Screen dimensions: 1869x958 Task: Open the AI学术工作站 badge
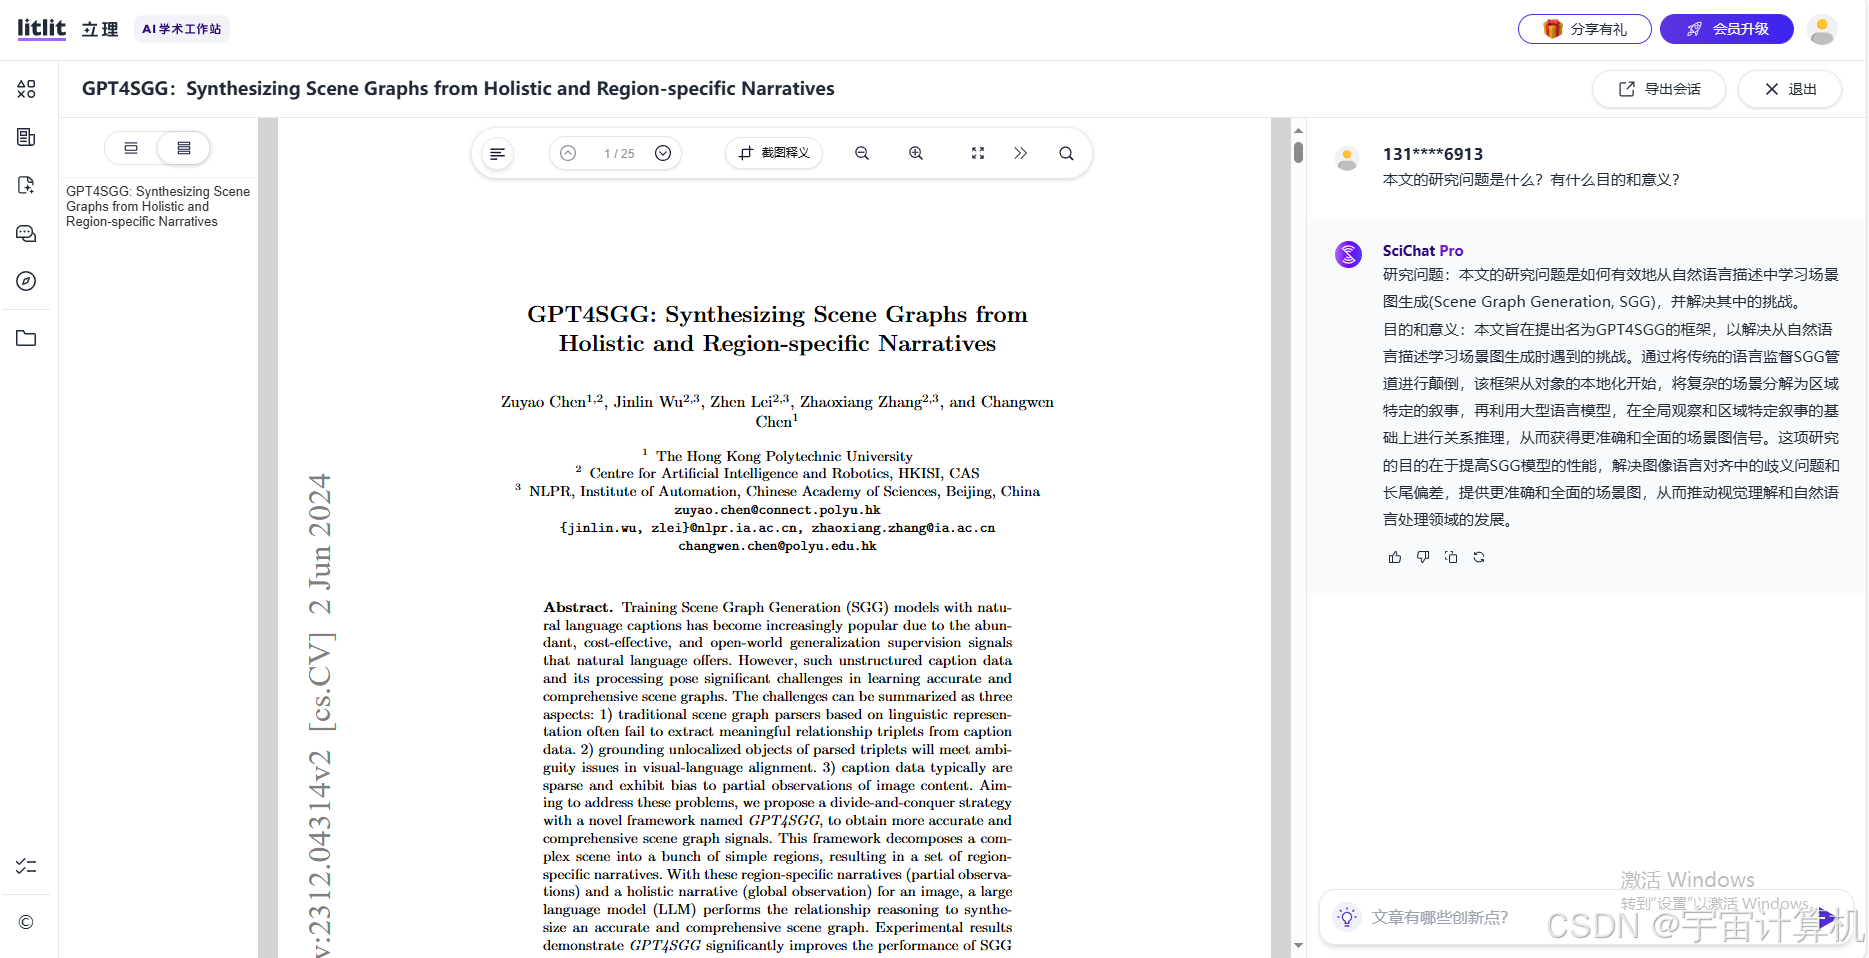181,29
